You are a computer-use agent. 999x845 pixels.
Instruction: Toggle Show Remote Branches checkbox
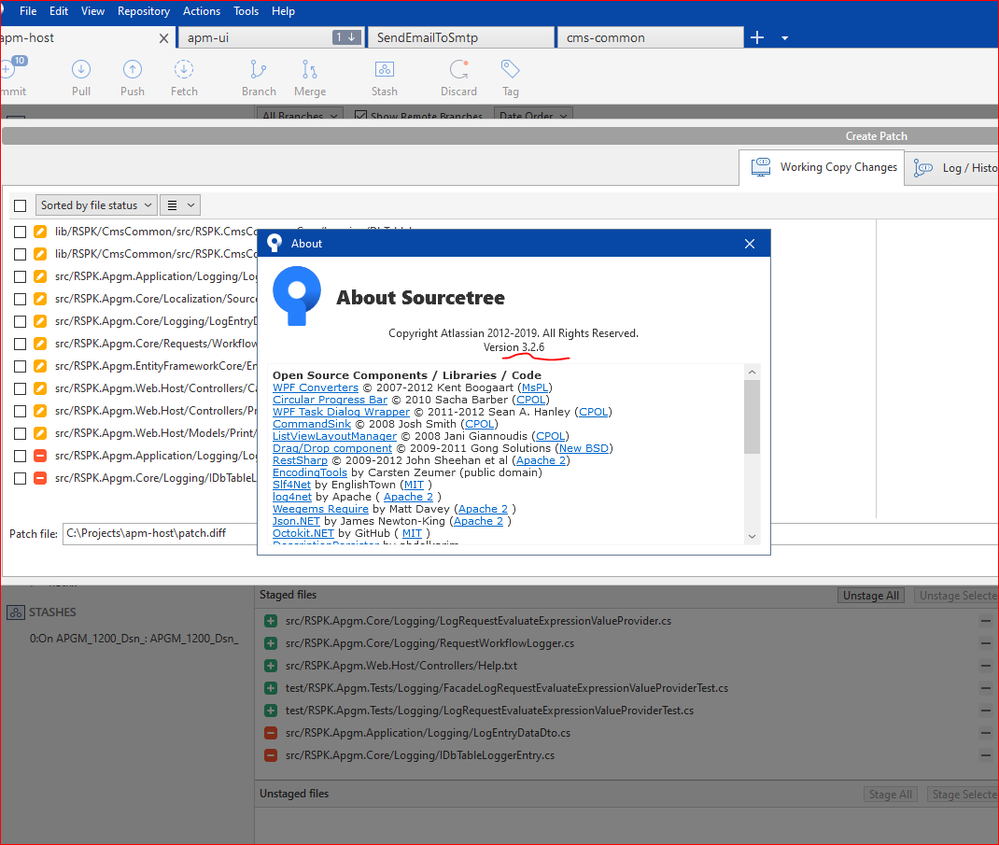click(361, 115)
